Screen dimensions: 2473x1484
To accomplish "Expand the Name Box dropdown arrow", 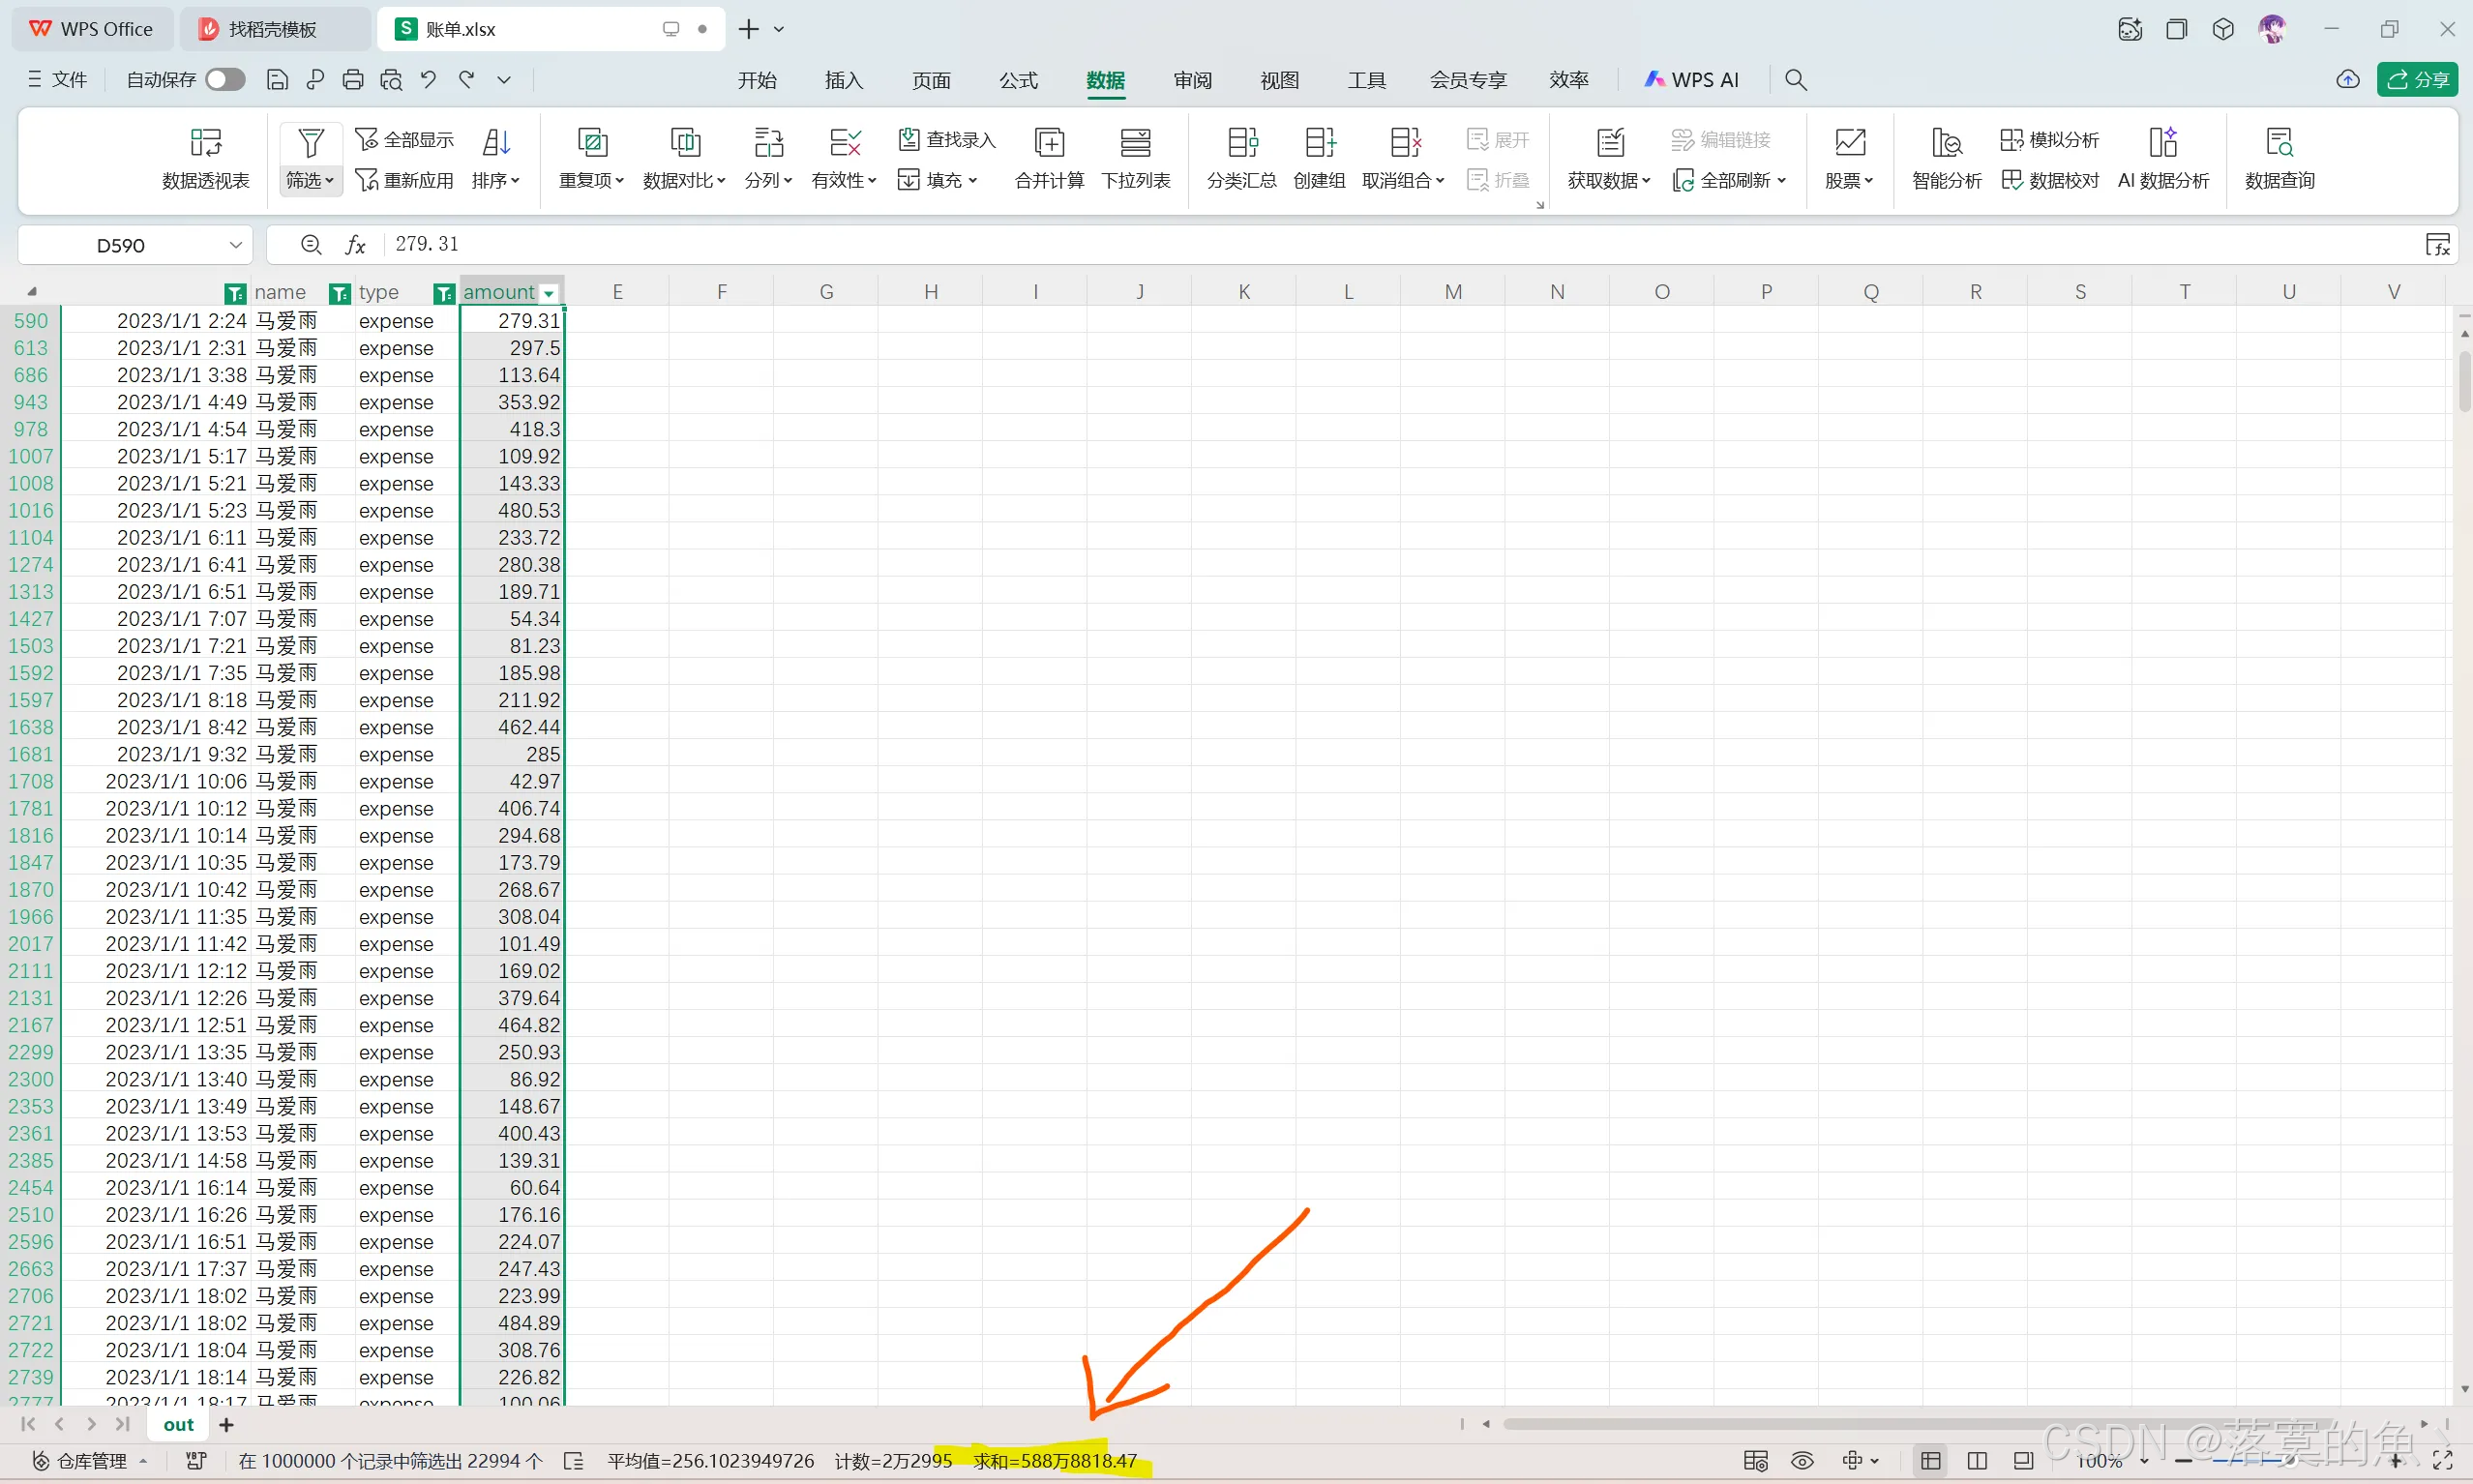I will [x=235, y=245].
